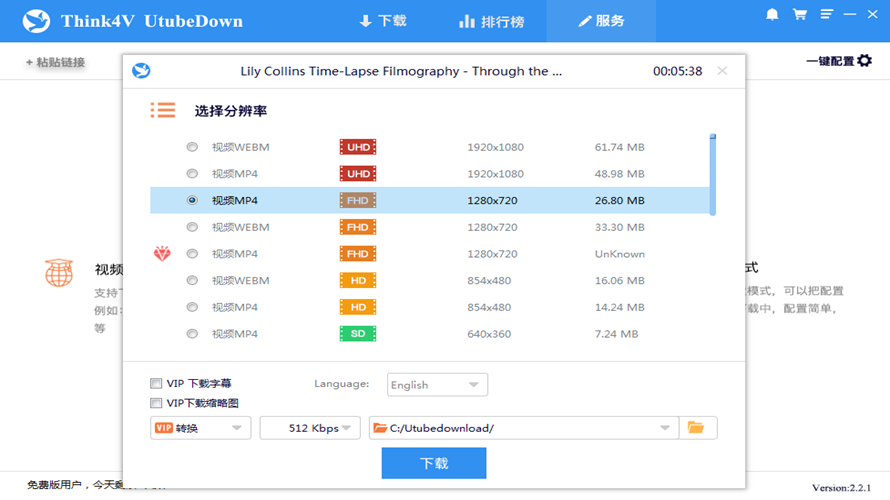This screenshot has height=500, width=890.
Task: Enable VIP 下载字幕 checkbox
Action: 156,384
